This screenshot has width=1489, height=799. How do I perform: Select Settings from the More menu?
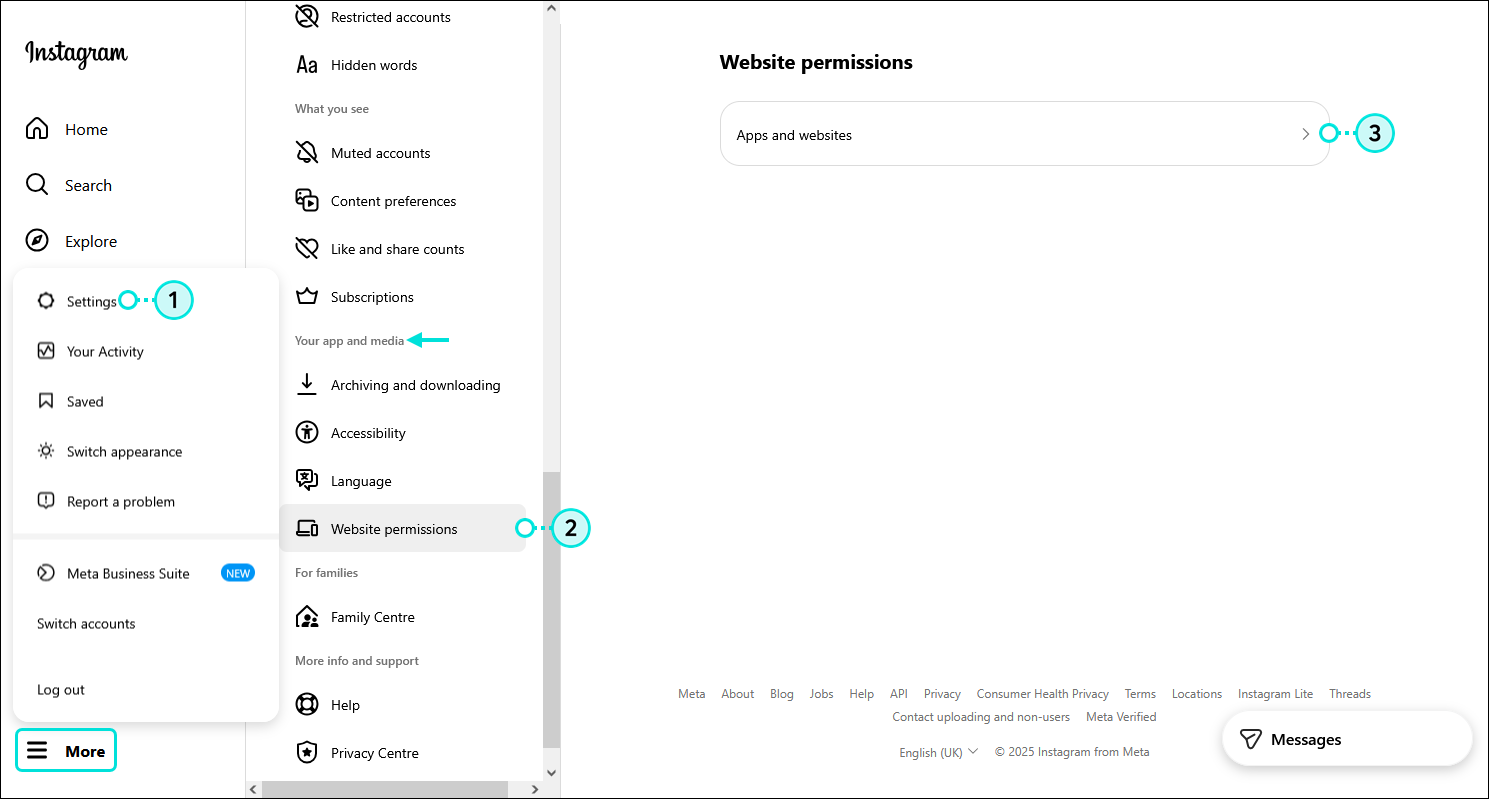(91, 300)
